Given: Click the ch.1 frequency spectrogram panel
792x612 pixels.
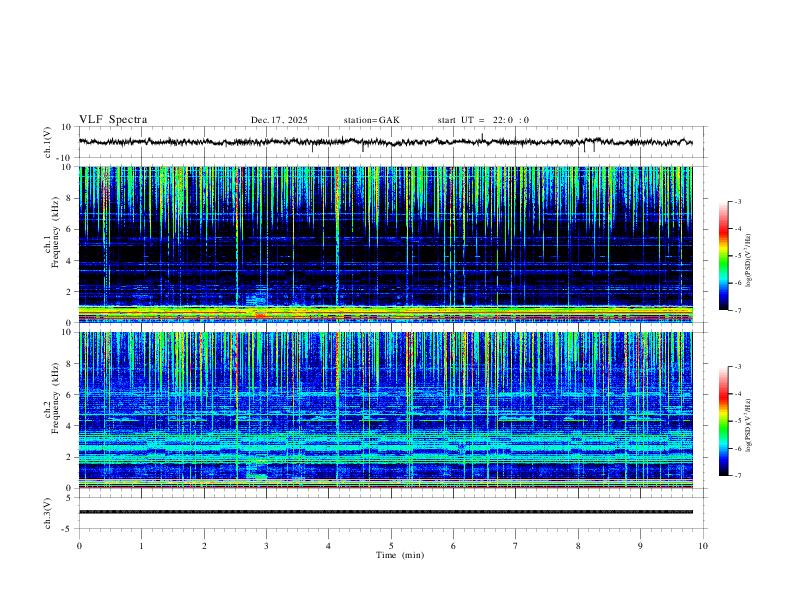Looking at the screenshot, I should [x=386, y=244].
